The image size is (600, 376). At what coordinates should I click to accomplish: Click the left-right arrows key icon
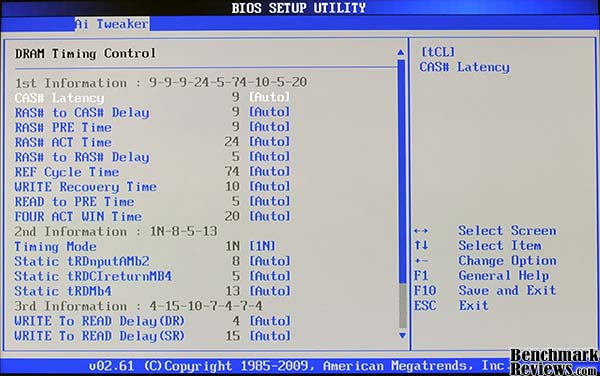(421, 231)
